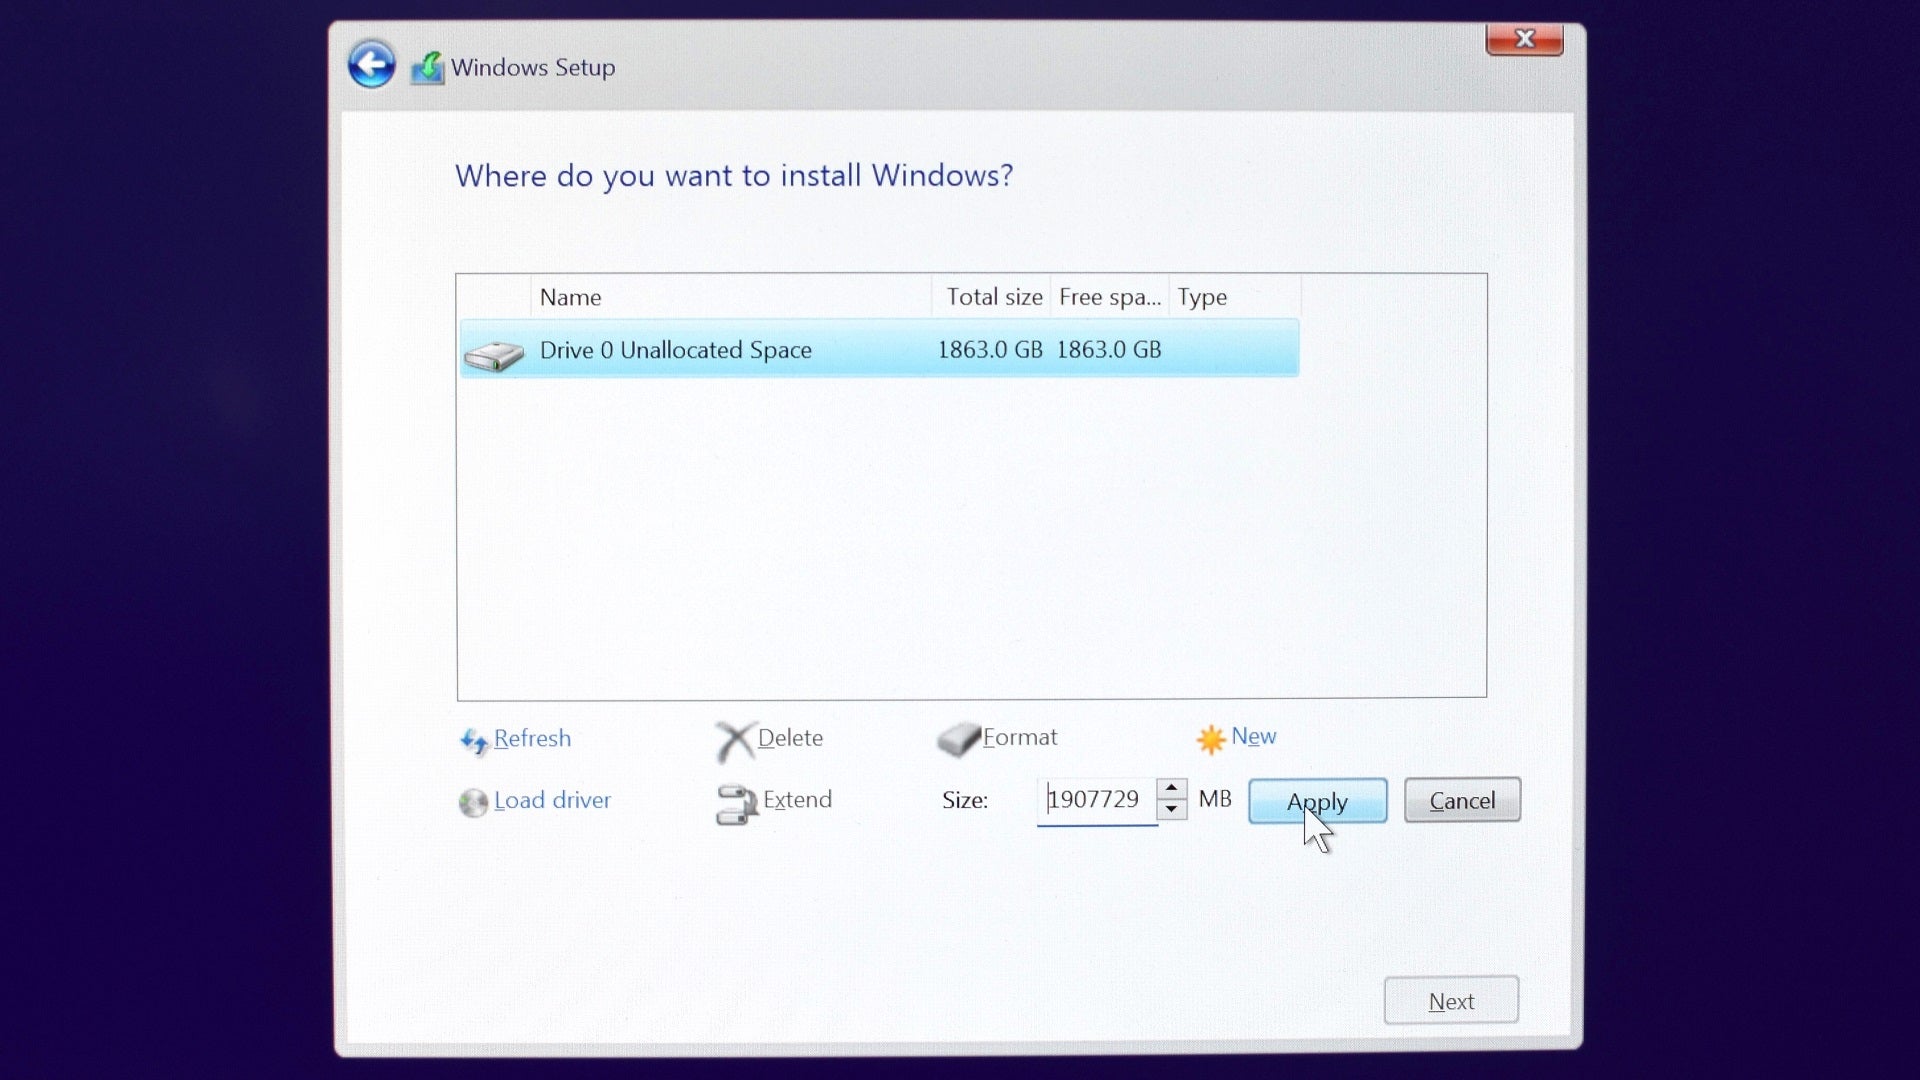1920x1080 pixels.
Task: Click the Load driver link text
Action: point(552,800)
